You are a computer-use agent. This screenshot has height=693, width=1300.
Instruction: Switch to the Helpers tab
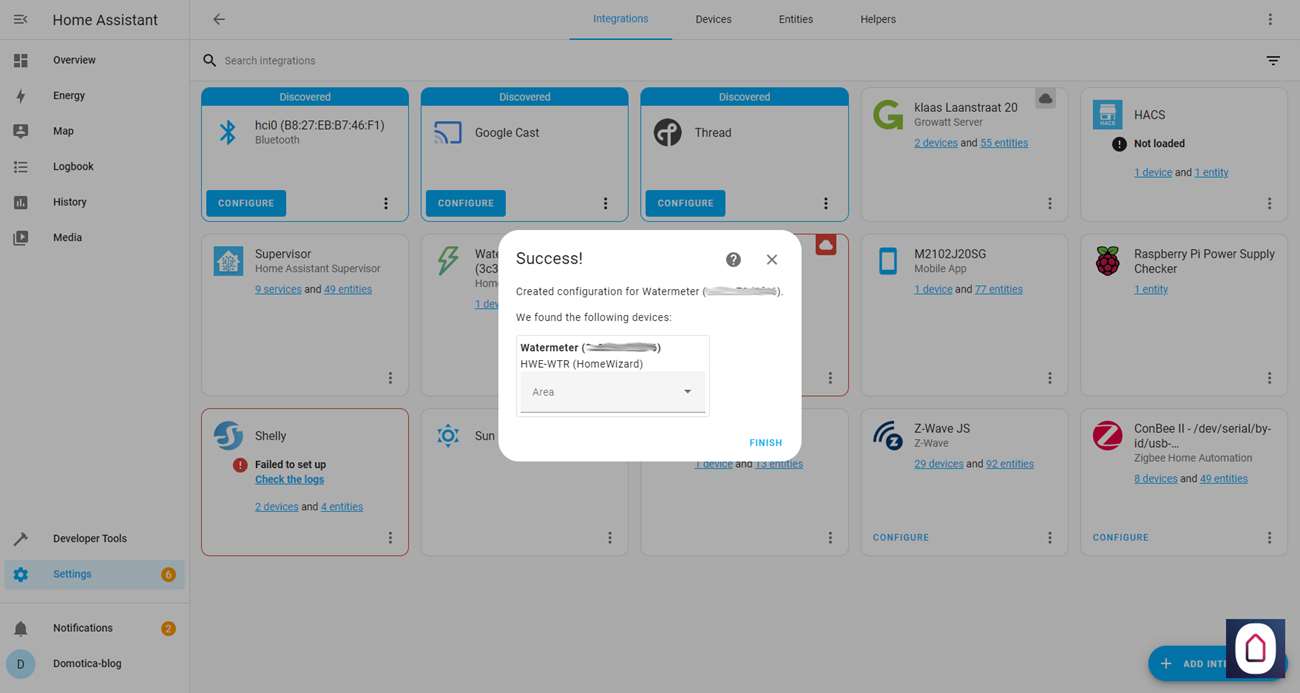[x=878, y=19]
